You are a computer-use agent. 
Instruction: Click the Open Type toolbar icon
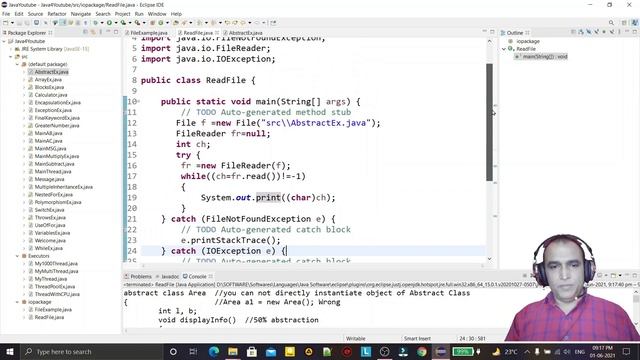176,23
